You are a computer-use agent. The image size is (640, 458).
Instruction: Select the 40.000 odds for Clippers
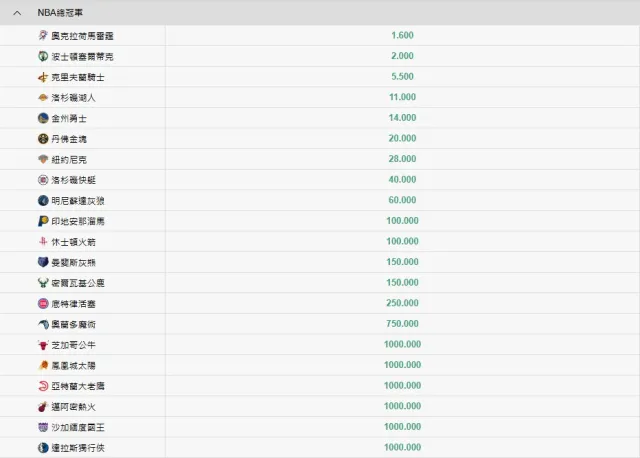(x=402, y=180)
